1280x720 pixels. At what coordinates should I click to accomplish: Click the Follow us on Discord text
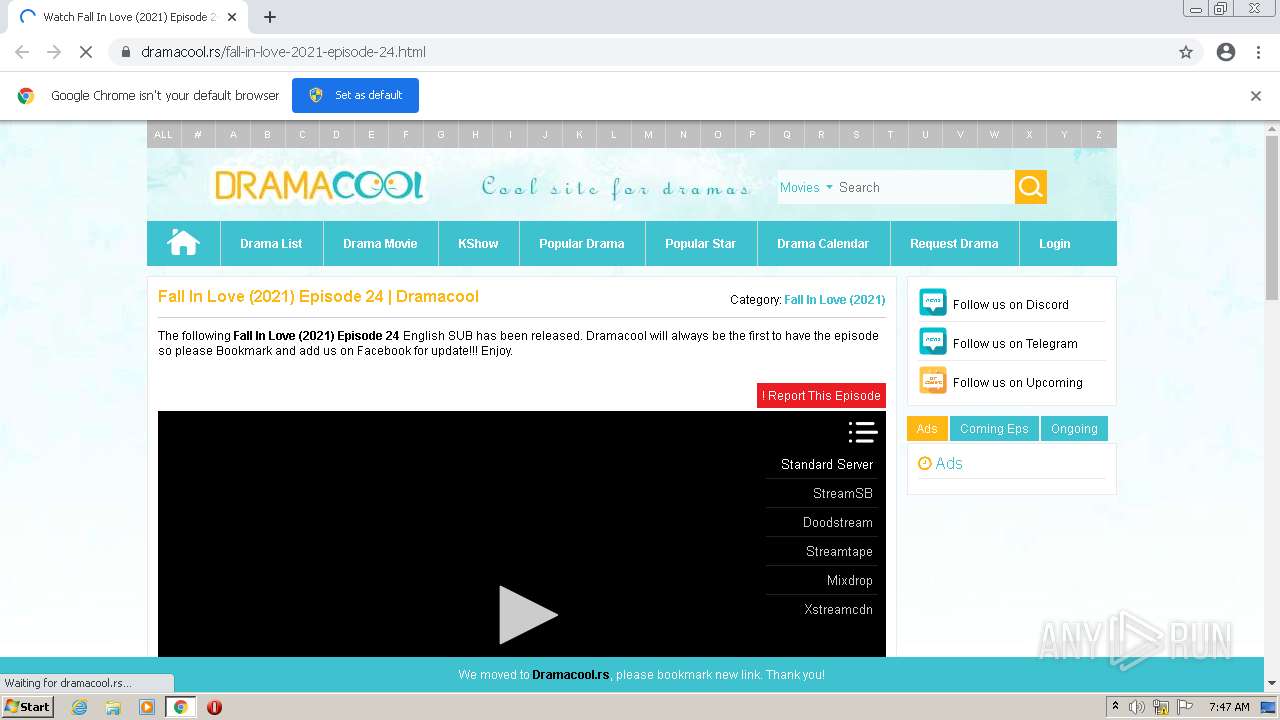click(x=1010, y=304)
